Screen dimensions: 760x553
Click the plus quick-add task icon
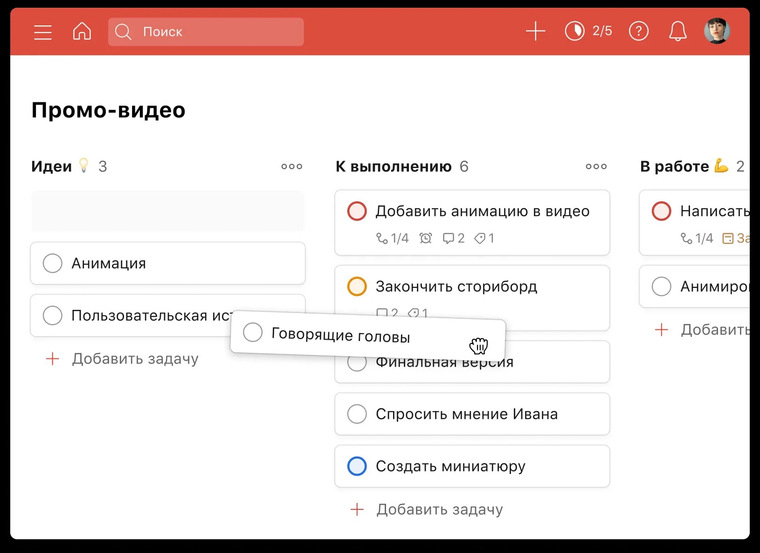(x=536, y=32)
